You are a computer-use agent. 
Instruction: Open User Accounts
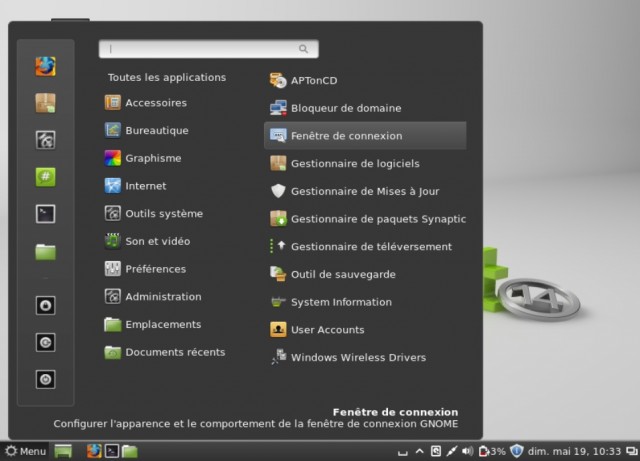pos(365,330)
